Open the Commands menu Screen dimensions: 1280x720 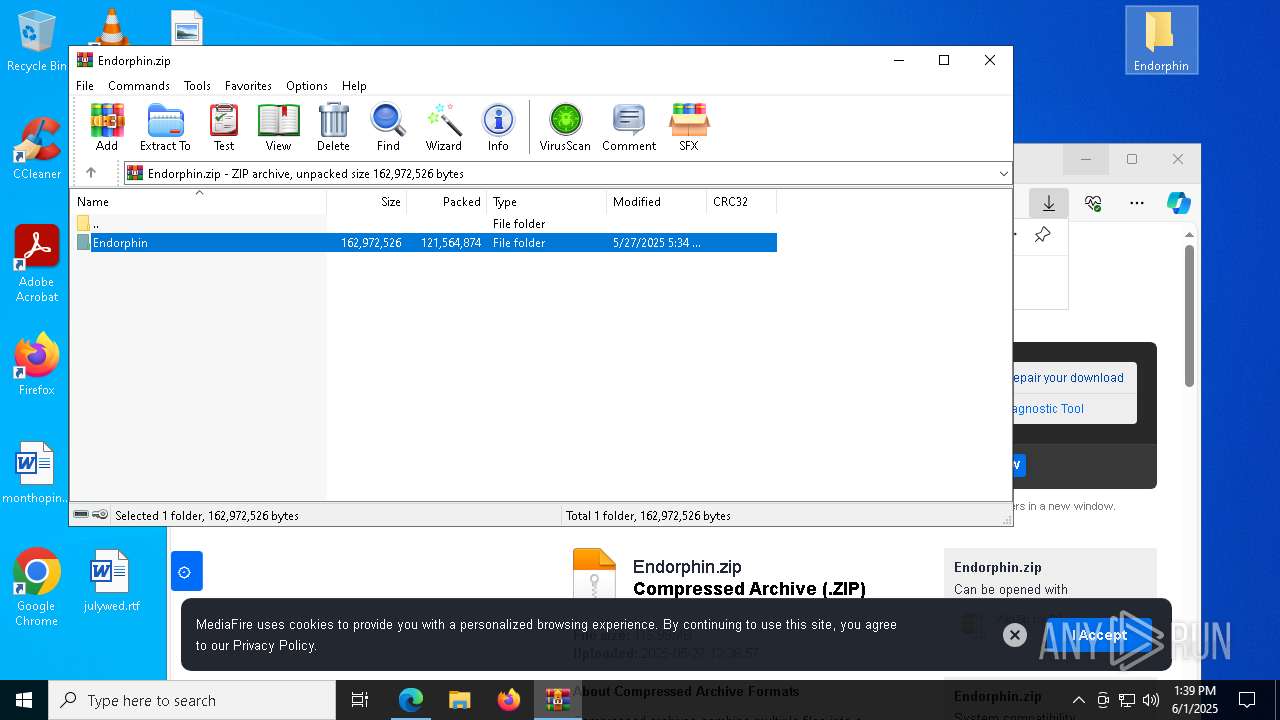click(139, 86)
